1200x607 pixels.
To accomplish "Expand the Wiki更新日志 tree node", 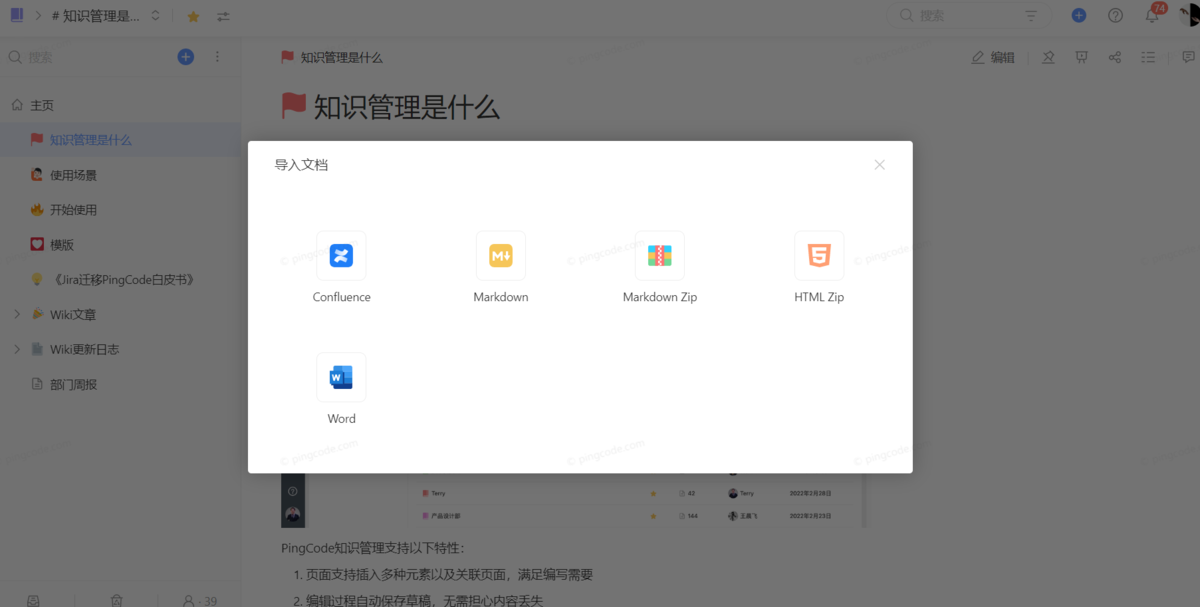I will click(17, 350).
